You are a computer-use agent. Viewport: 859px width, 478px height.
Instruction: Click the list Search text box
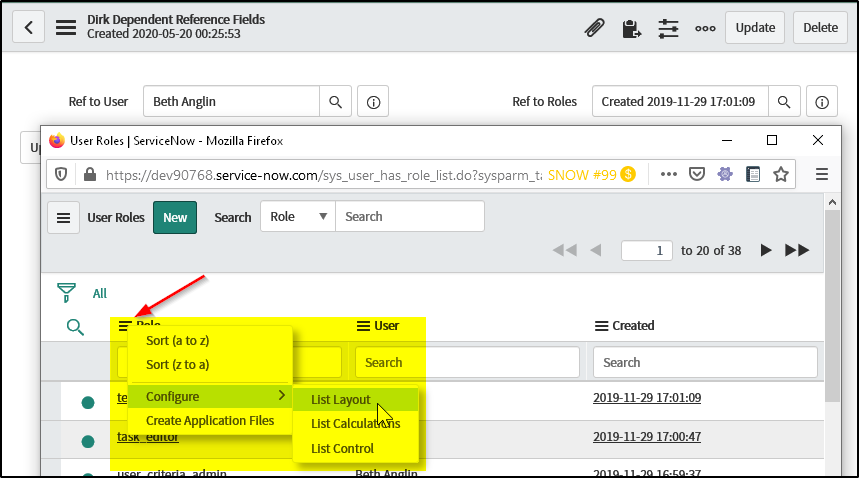(410, 216)
